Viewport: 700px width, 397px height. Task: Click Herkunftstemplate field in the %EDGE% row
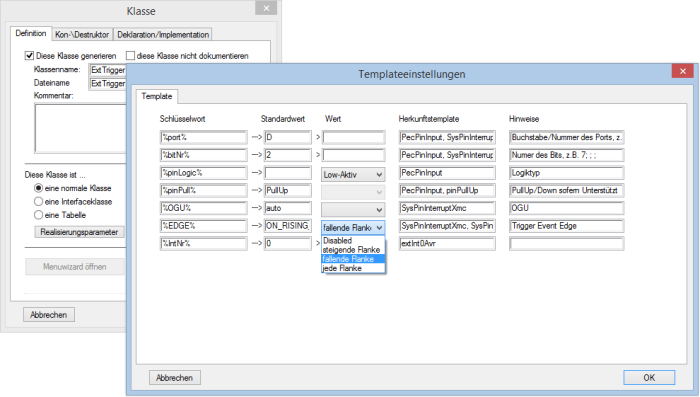click(447, 226)
